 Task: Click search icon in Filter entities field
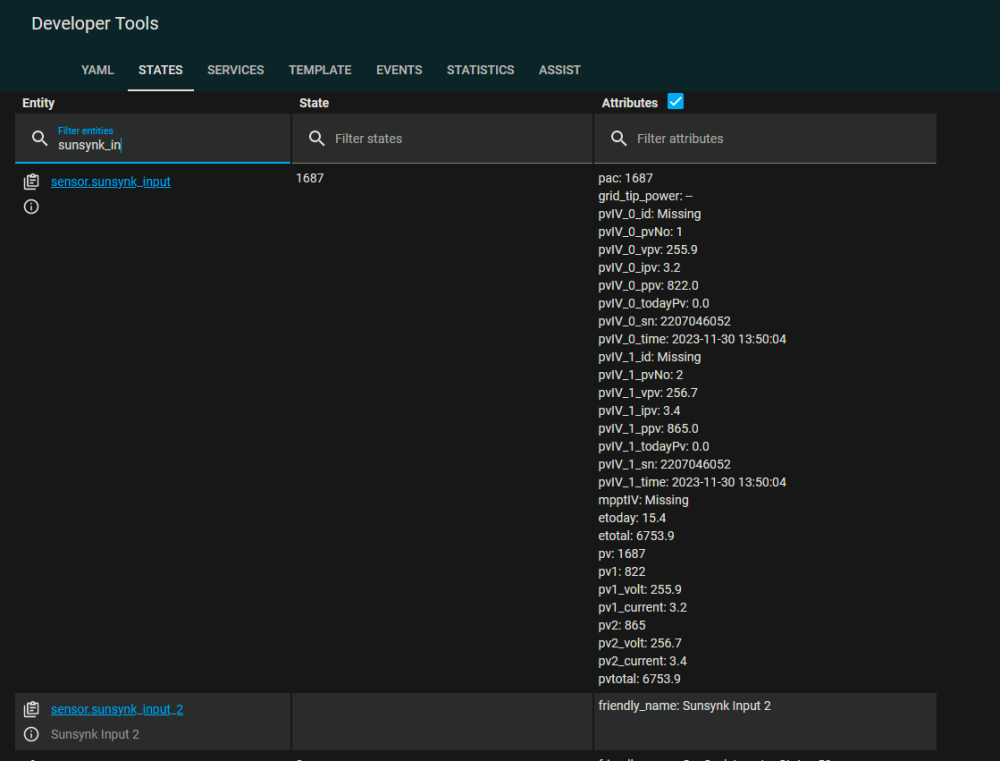[x=40, y=138]
